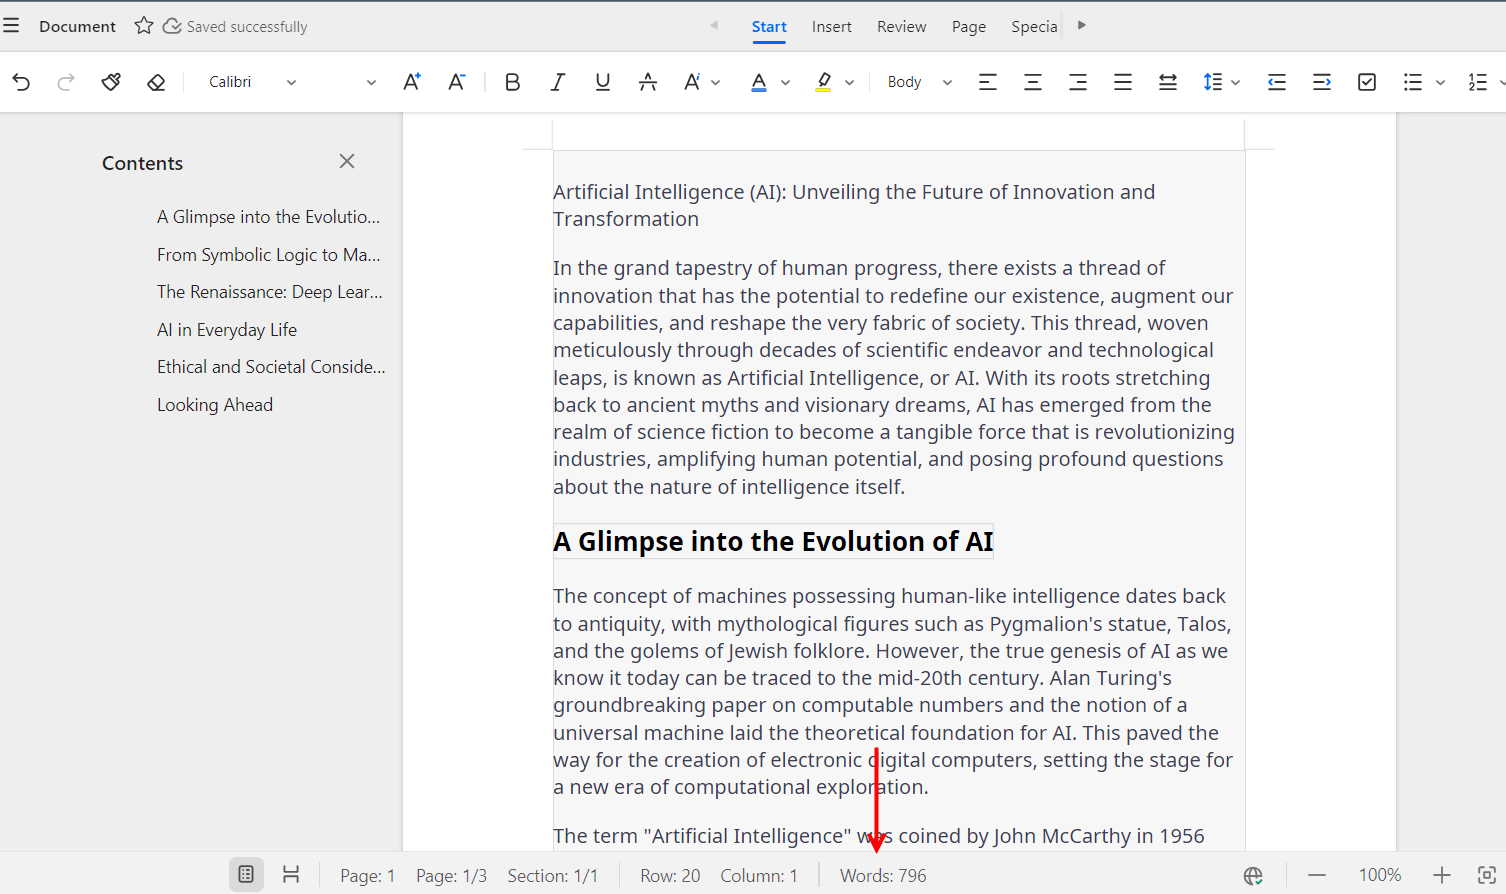Open the highlight color dropdown arrow
Screen dimensions: 1506x894
pos(849,82)
